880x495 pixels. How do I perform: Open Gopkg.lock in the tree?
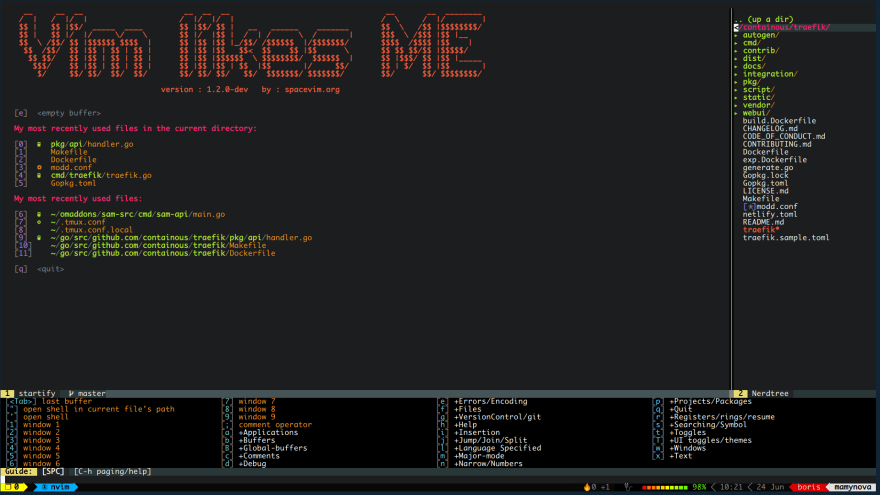766,176
